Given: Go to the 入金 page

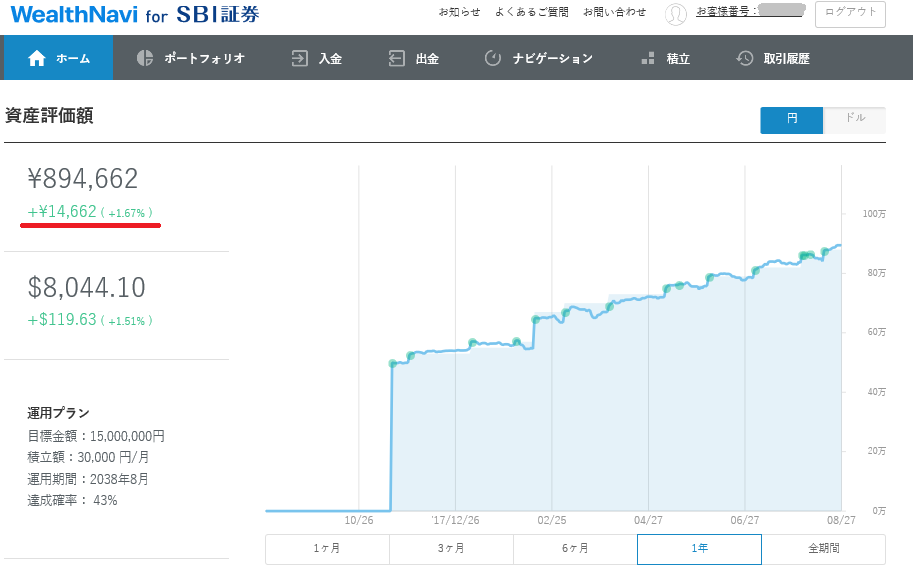Looking at the screenshot, I should pyautogui.click(x=316, y=58).
